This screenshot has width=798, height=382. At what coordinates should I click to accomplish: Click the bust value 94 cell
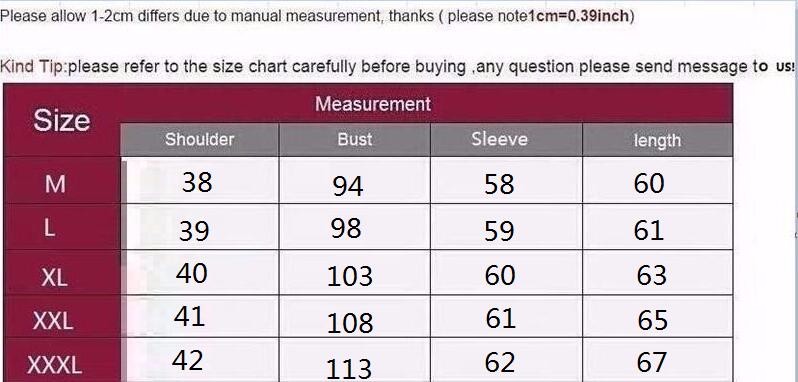(x=355, y=181)
